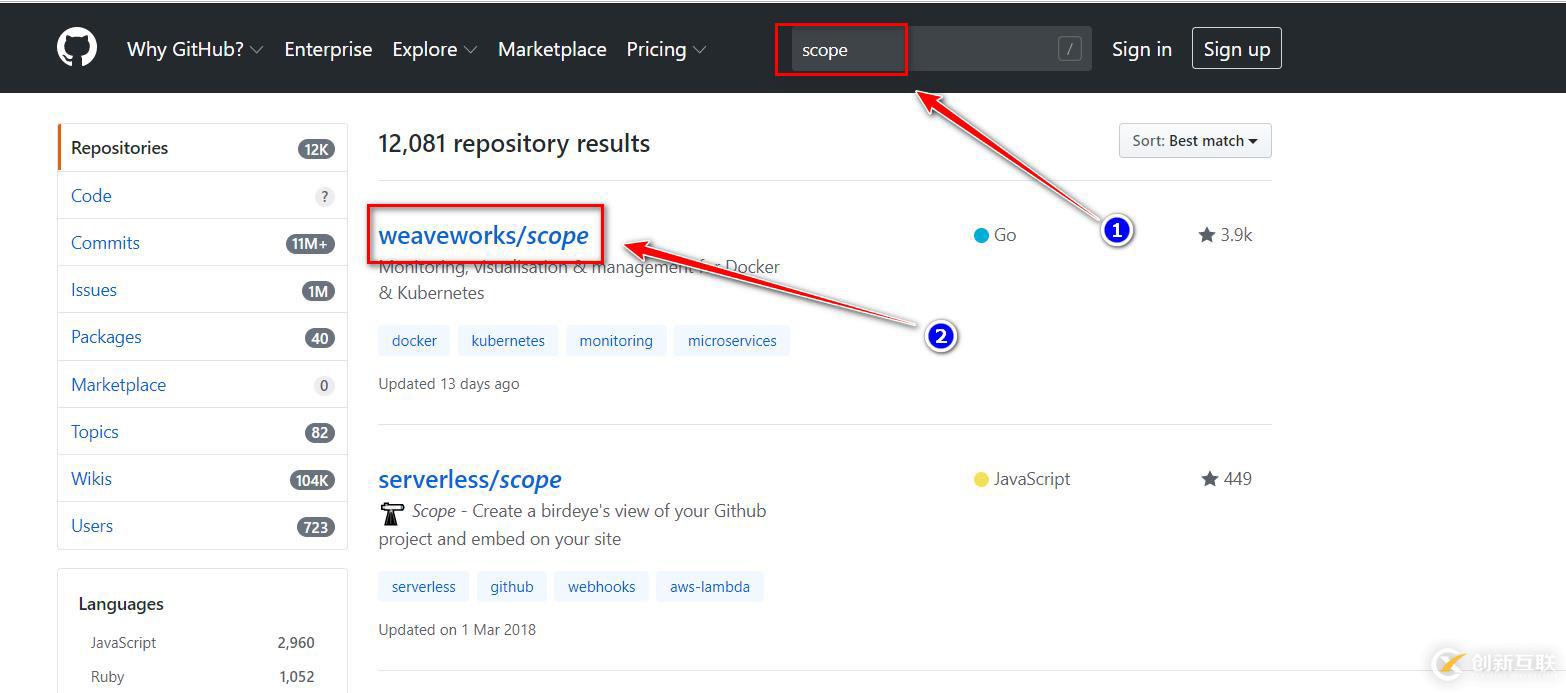Filter results by Ruby language

[x=203, y=677]
